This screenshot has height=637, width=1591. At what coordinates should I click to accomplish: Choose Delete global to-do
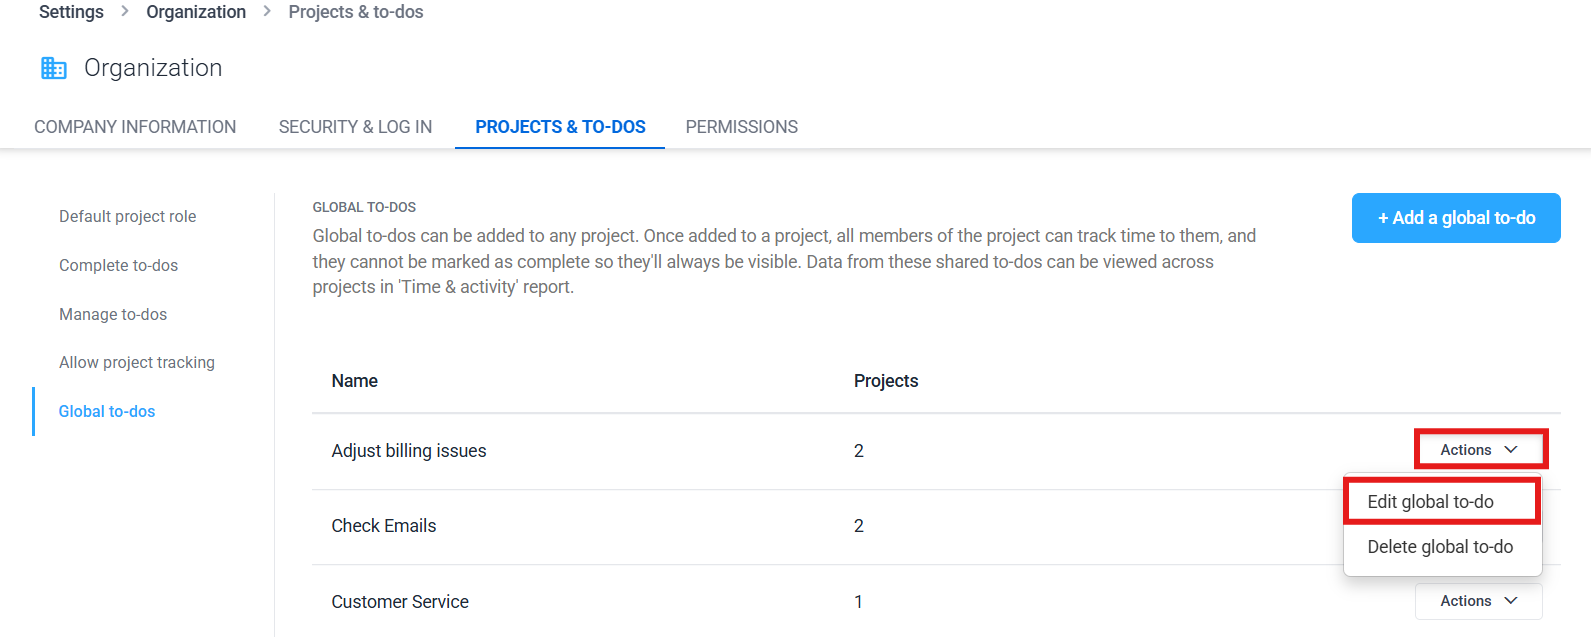[1441, 547]
